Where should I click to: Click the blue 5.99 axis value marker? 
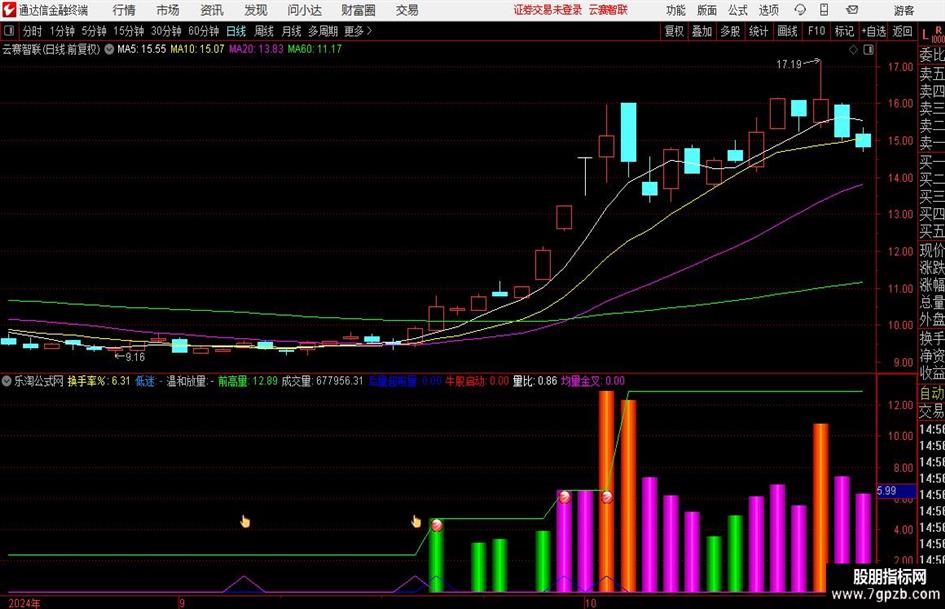click(x=895, y=491)
